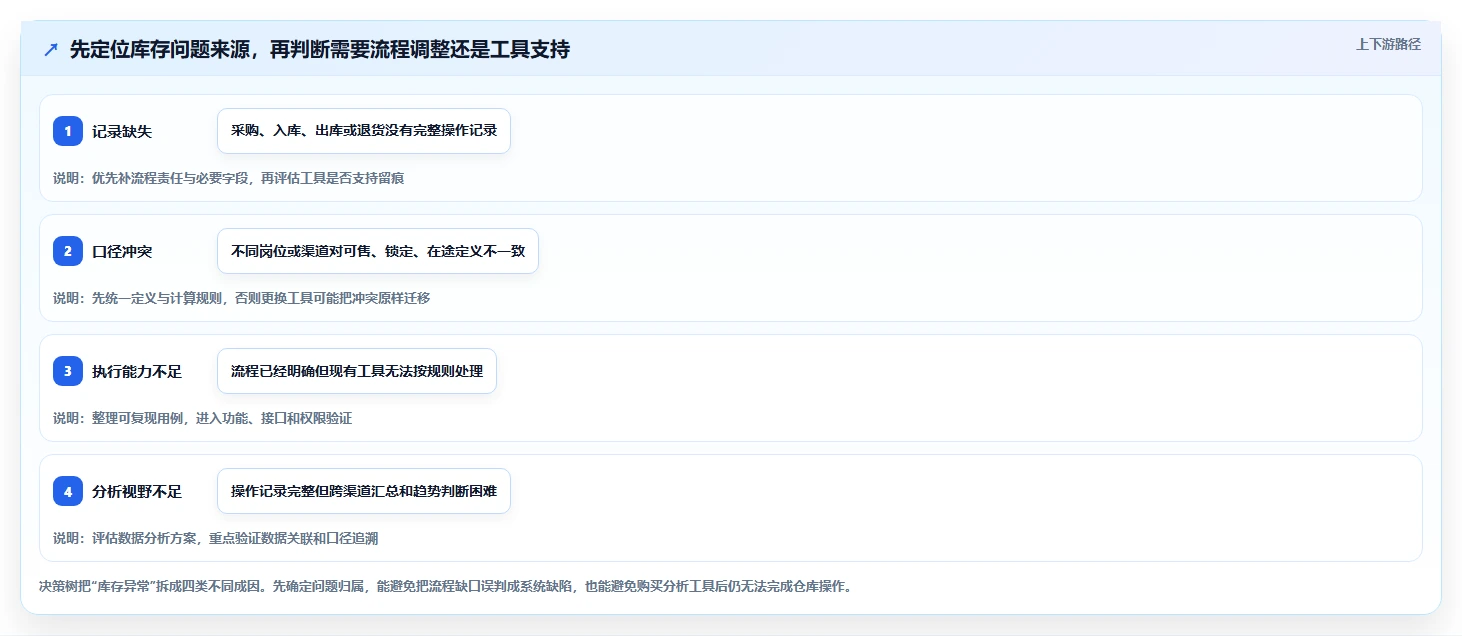Click the note 先统一定义与计算规则
The height and width of the screenshot is (636, 1462).
[x=241, y=298]
